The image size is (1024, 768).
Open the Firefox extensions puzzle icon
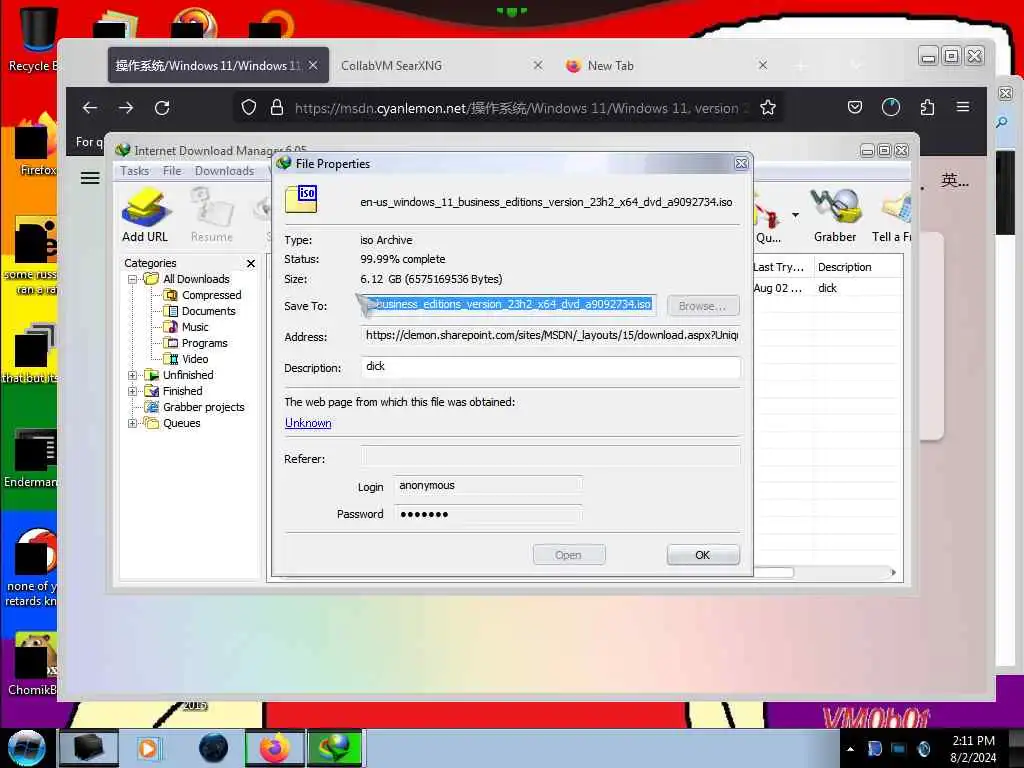tap(927, 107)
